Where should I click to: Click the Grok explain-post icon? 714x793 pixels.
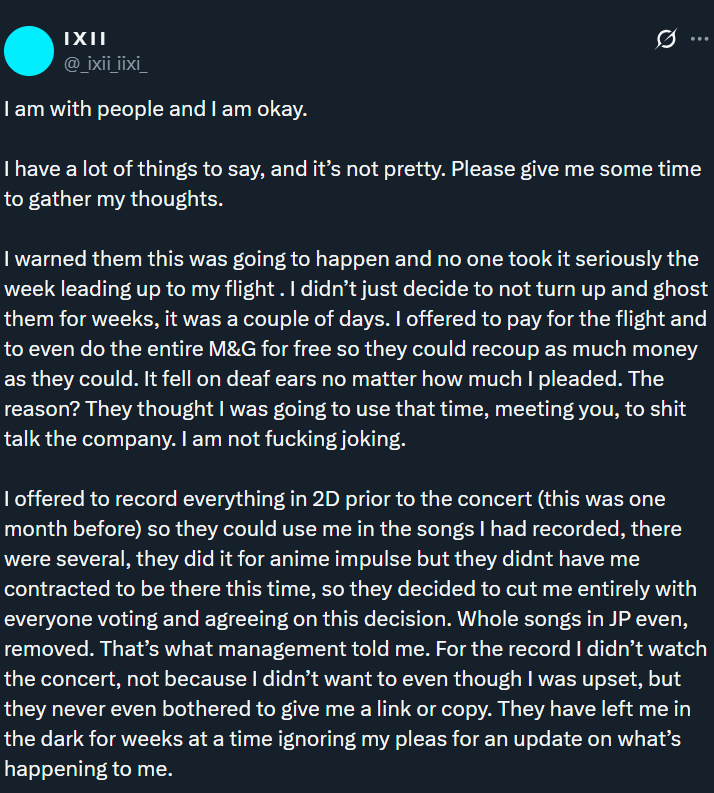[665, 39]
